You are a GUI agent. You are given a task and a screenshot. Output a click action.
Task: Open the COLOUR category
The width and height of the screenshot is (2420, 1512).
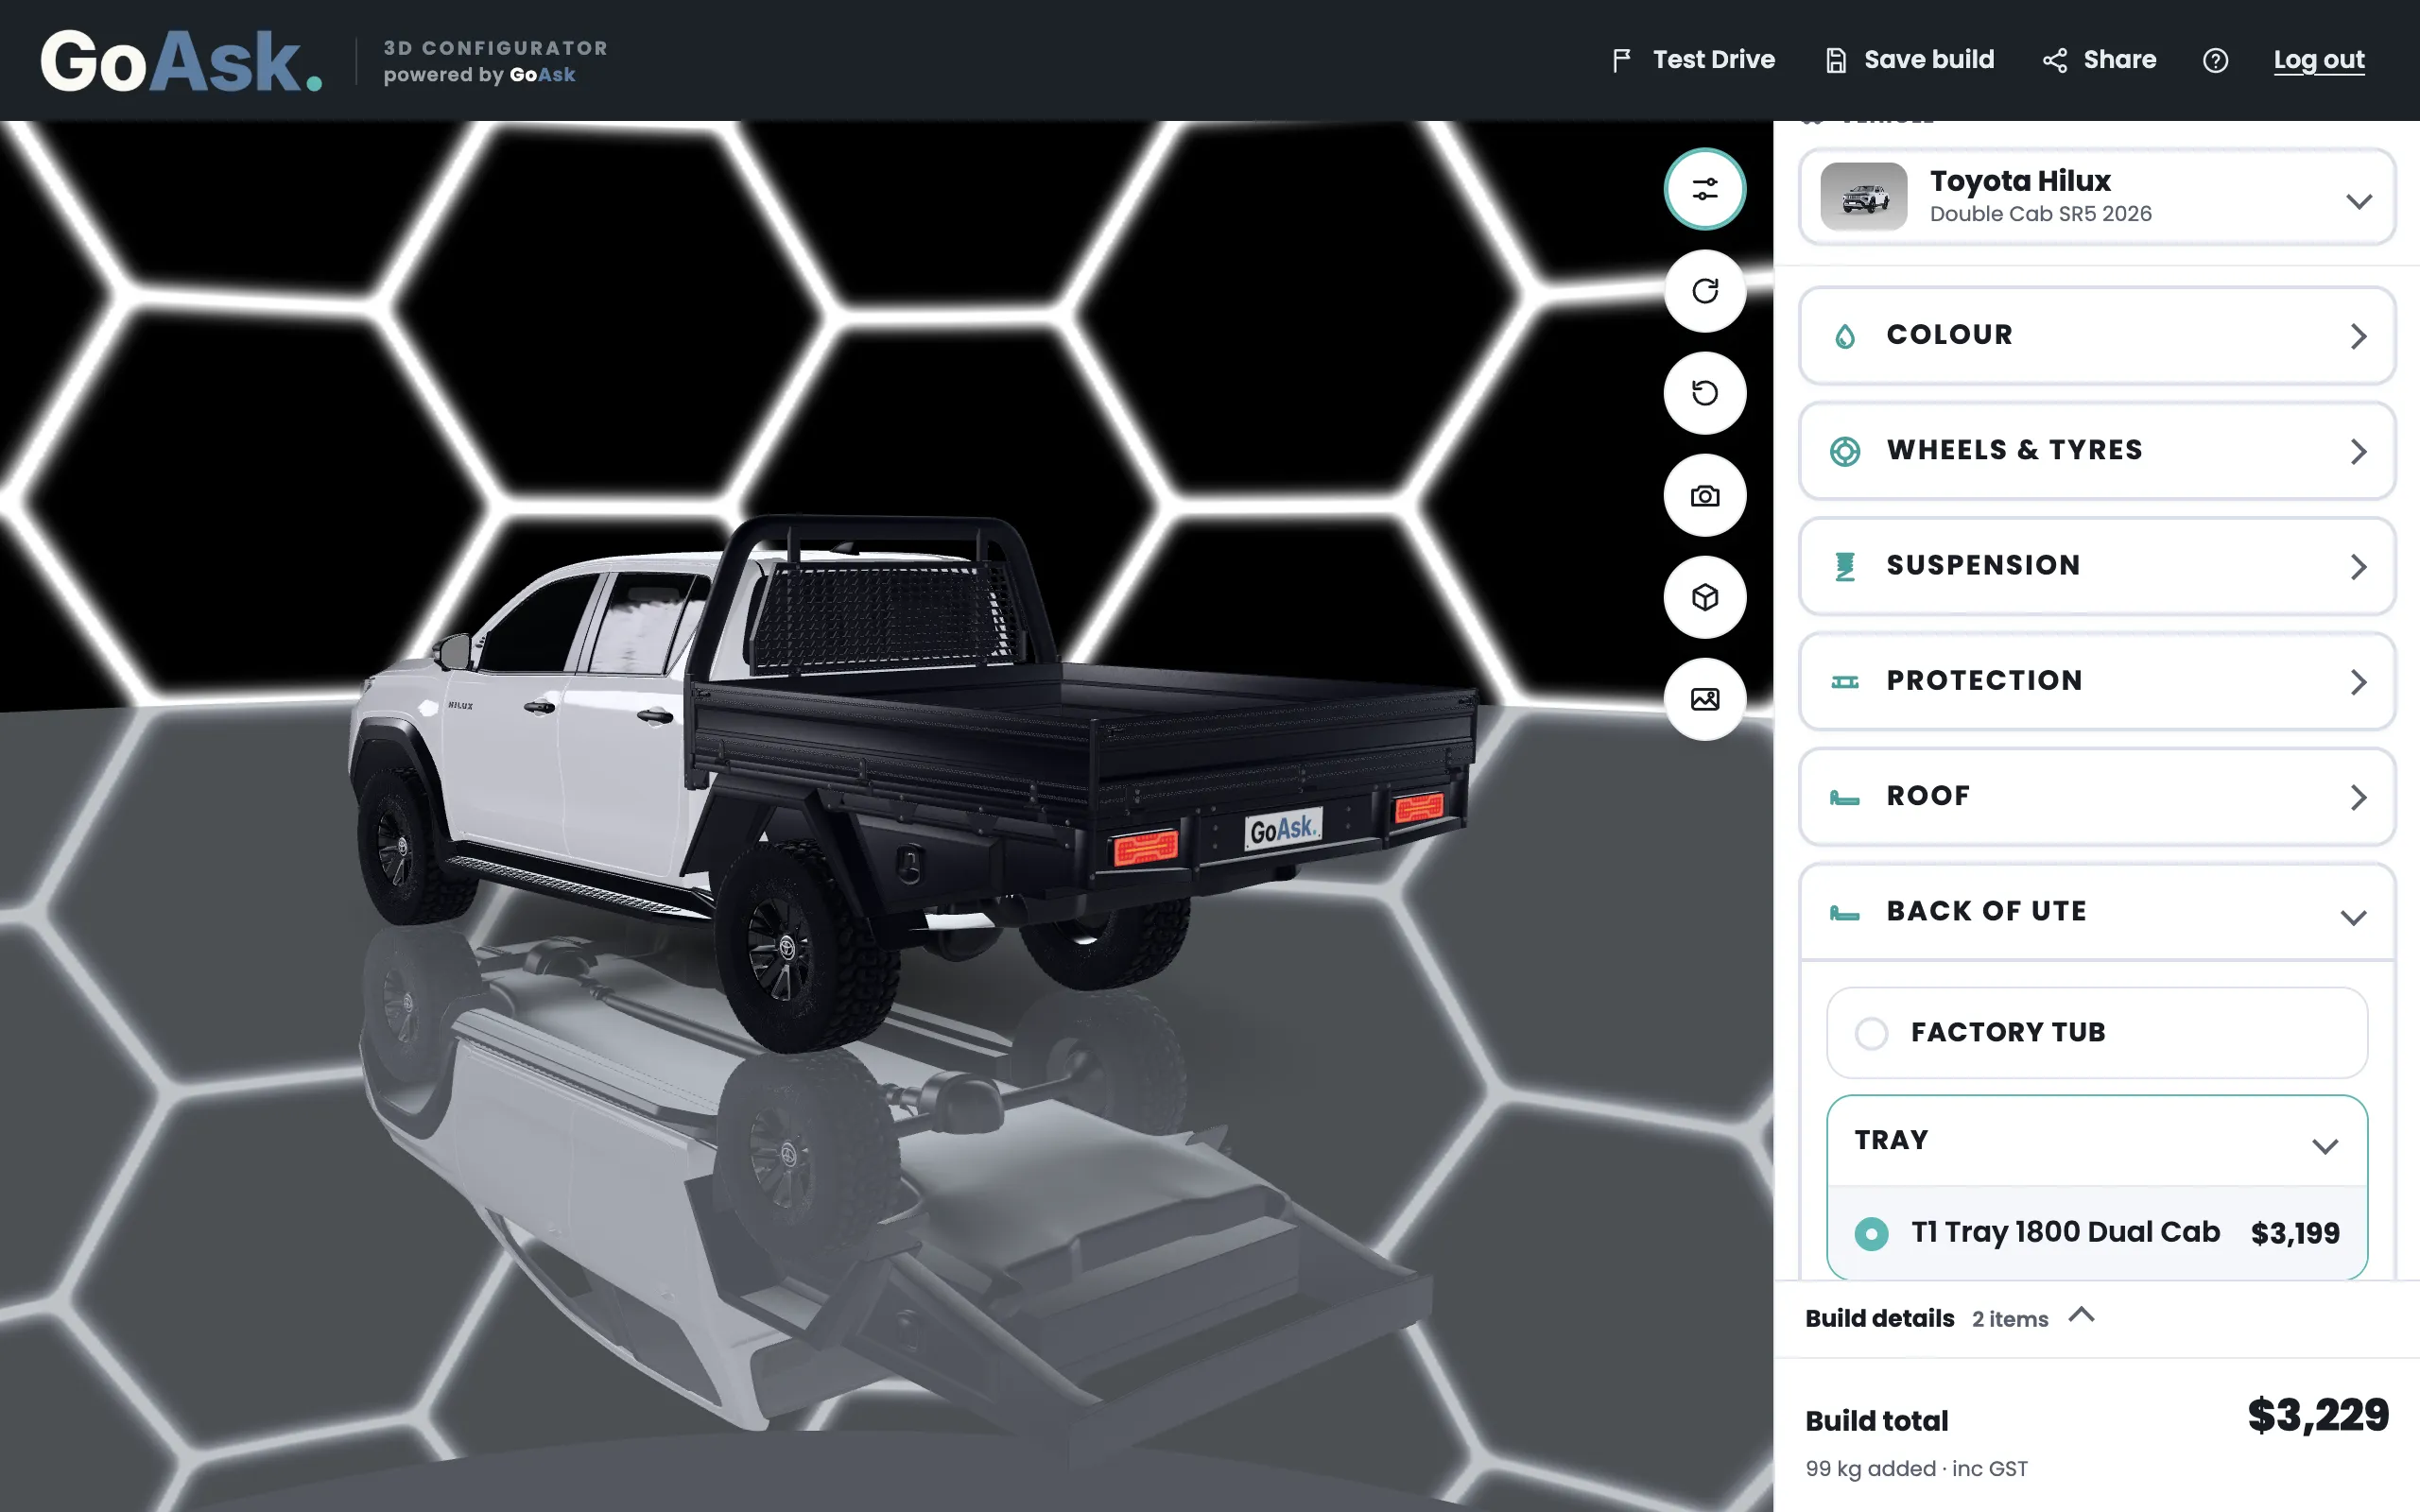pyautogui.click(x=2097, y=335)
